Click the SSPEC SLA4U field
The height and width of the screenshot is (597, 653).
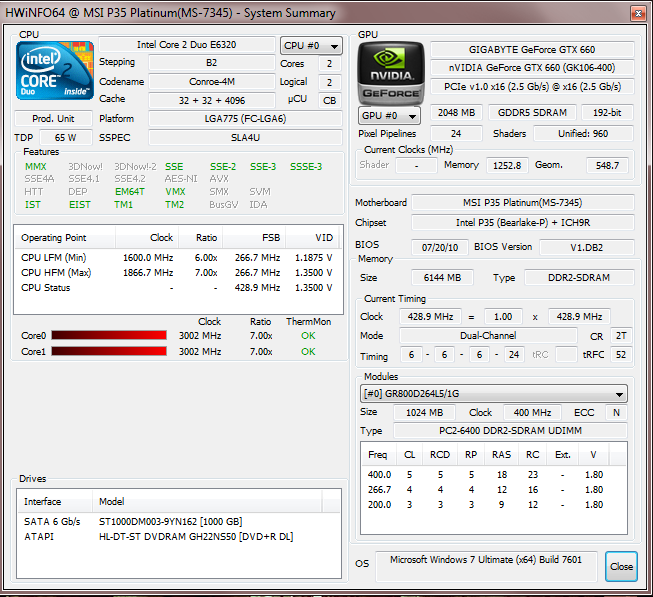(x=245, y=137)
